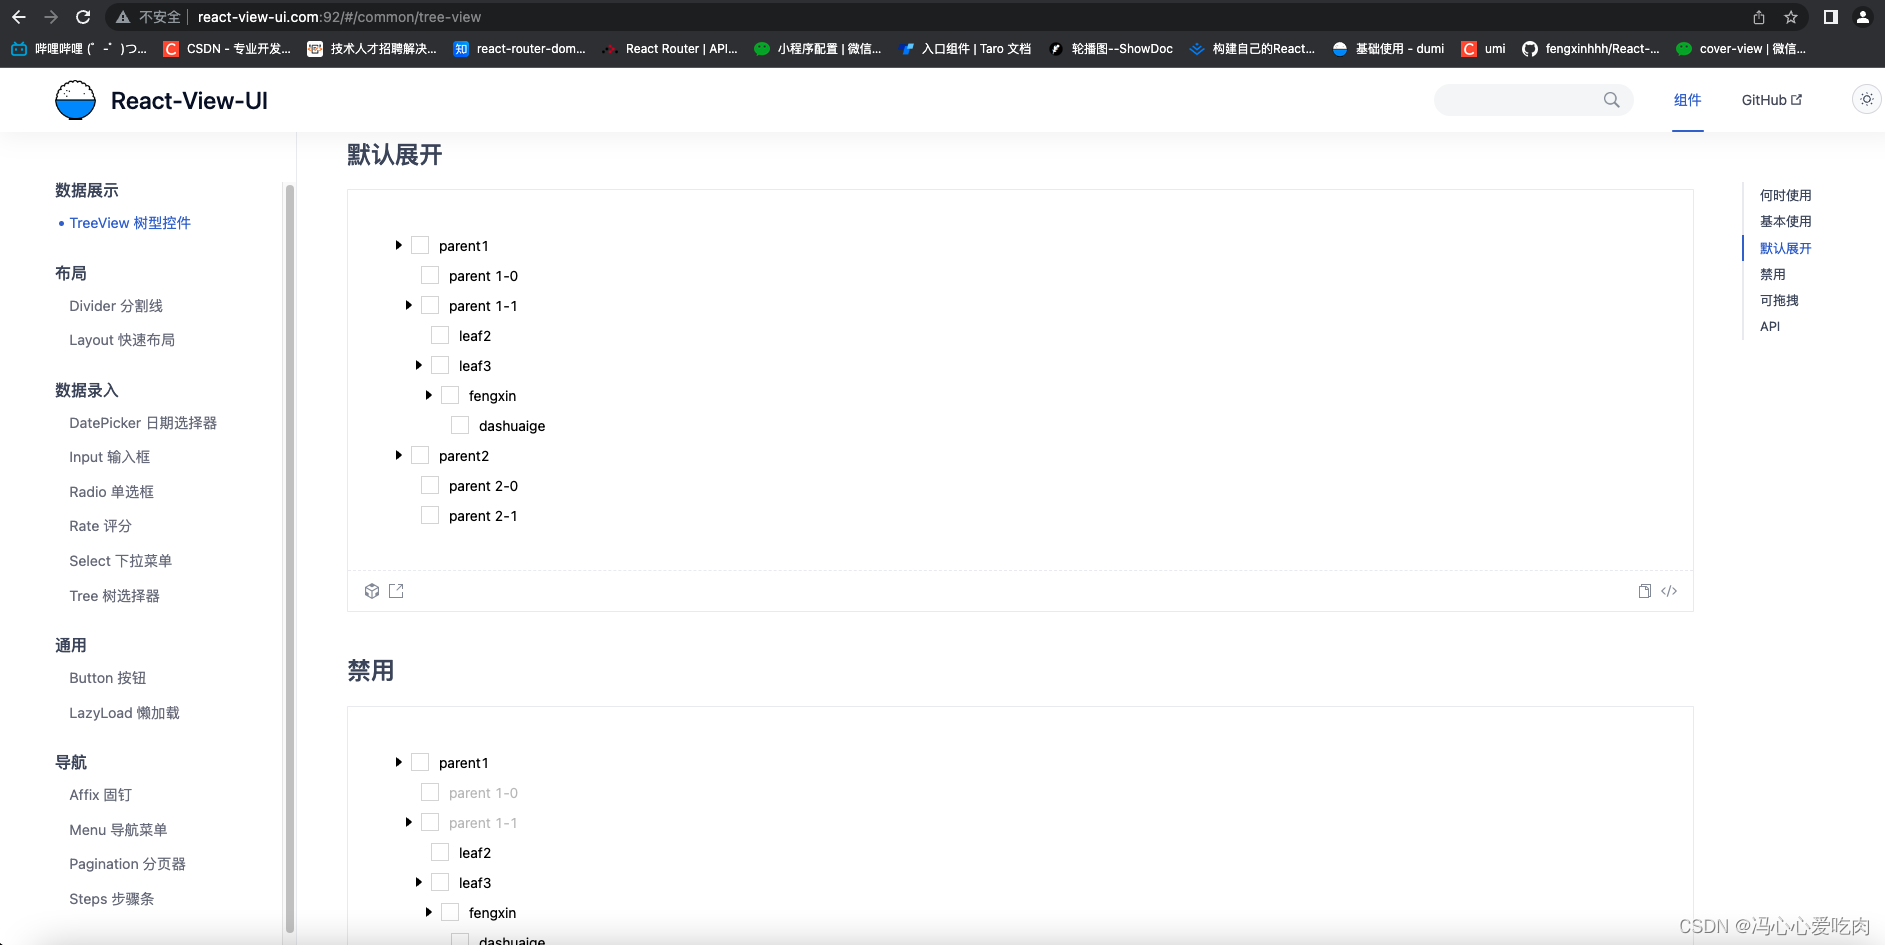Open demo in new window icon

click(396, 591)
